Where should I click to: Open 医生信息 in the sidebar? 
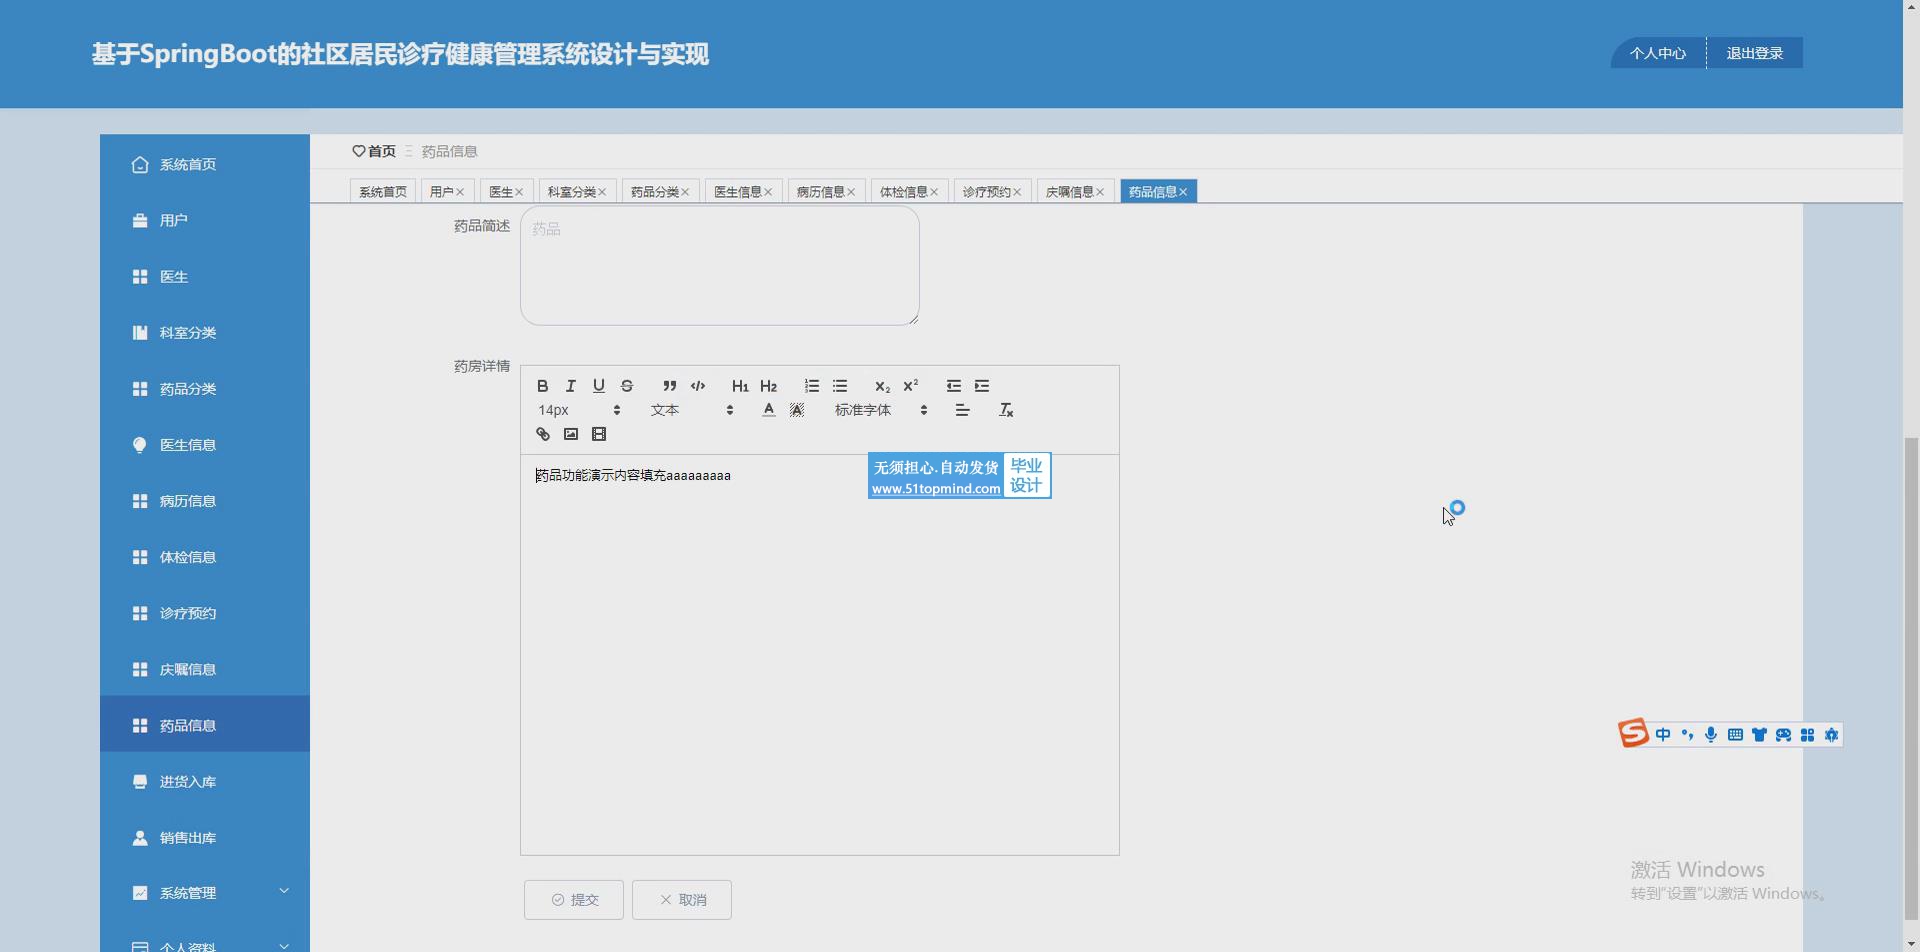click(x=205, y=444)
